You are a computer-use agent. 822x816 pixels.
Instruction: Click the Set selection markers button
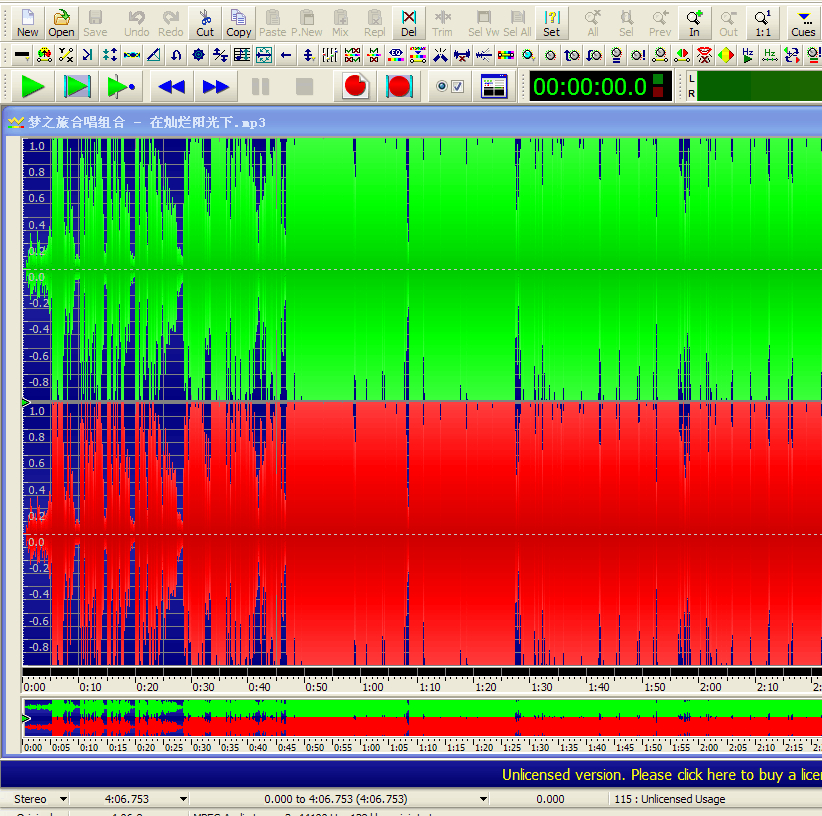pyautogui.click(x=551, y=22)
